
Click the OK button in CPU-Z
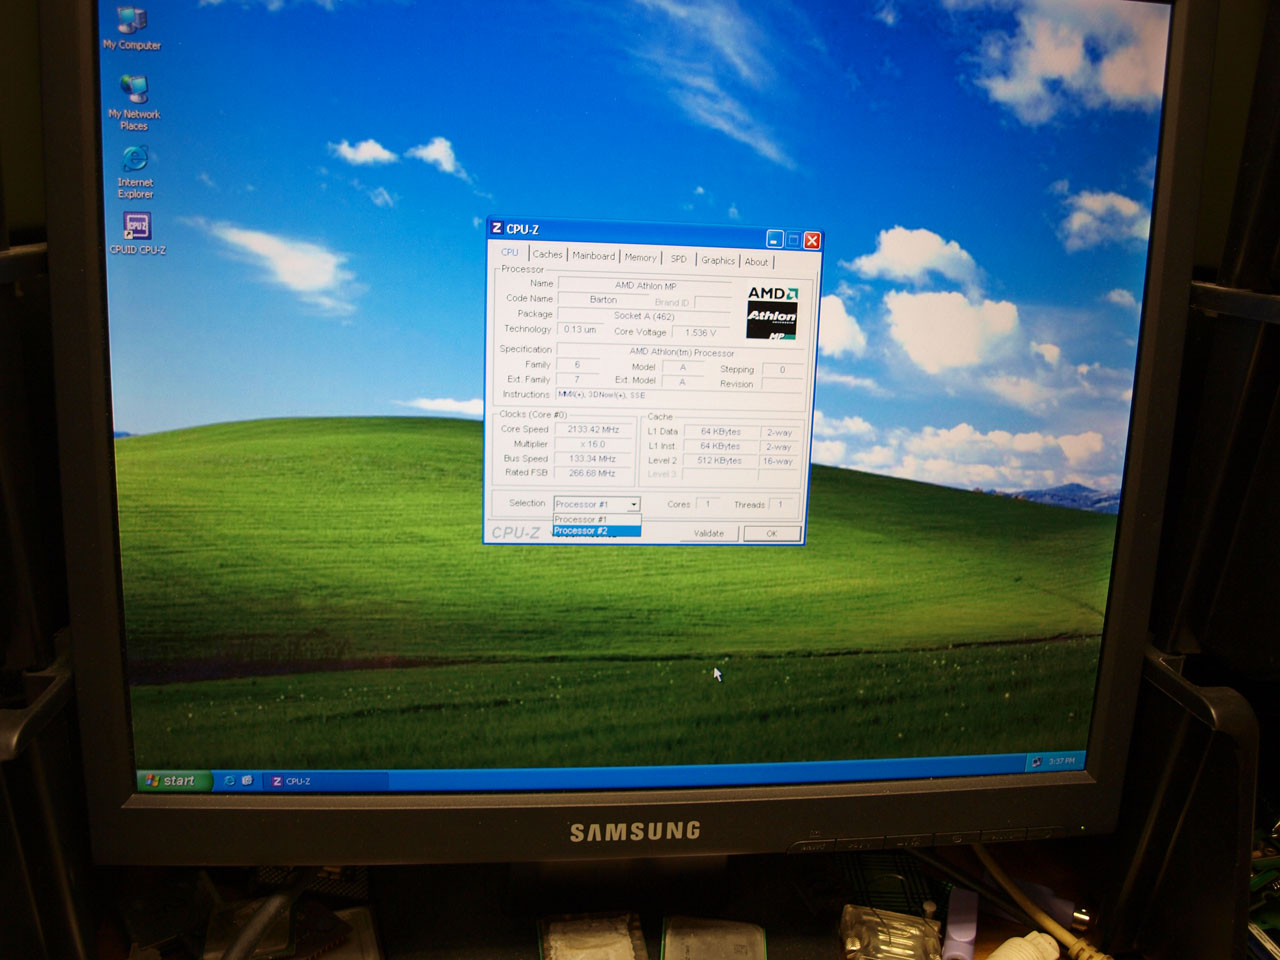click(772, 534)
